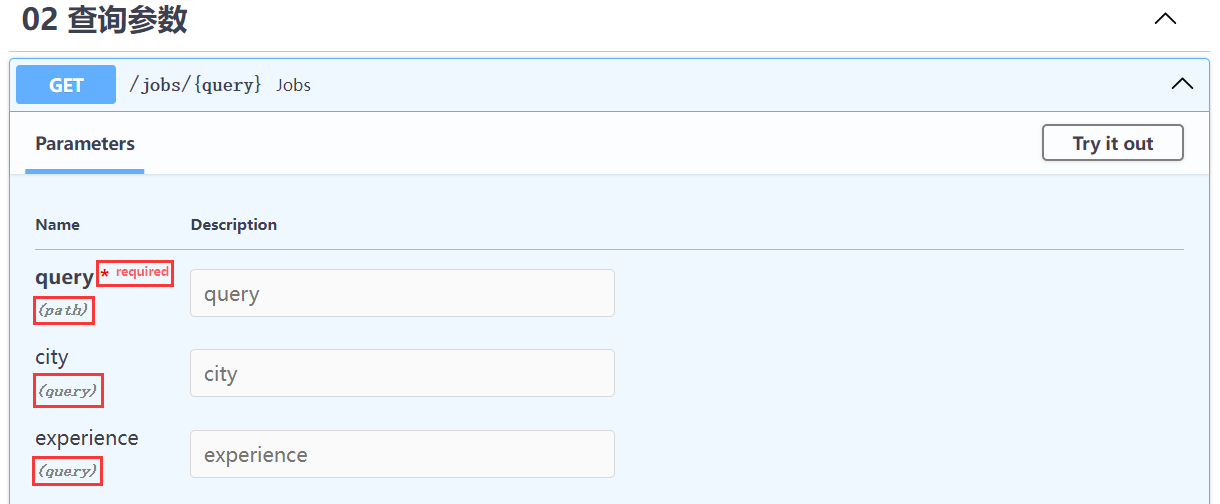Click the Description column header
1220x504 pixels.
pyautogui.click(x=234, y=225)
